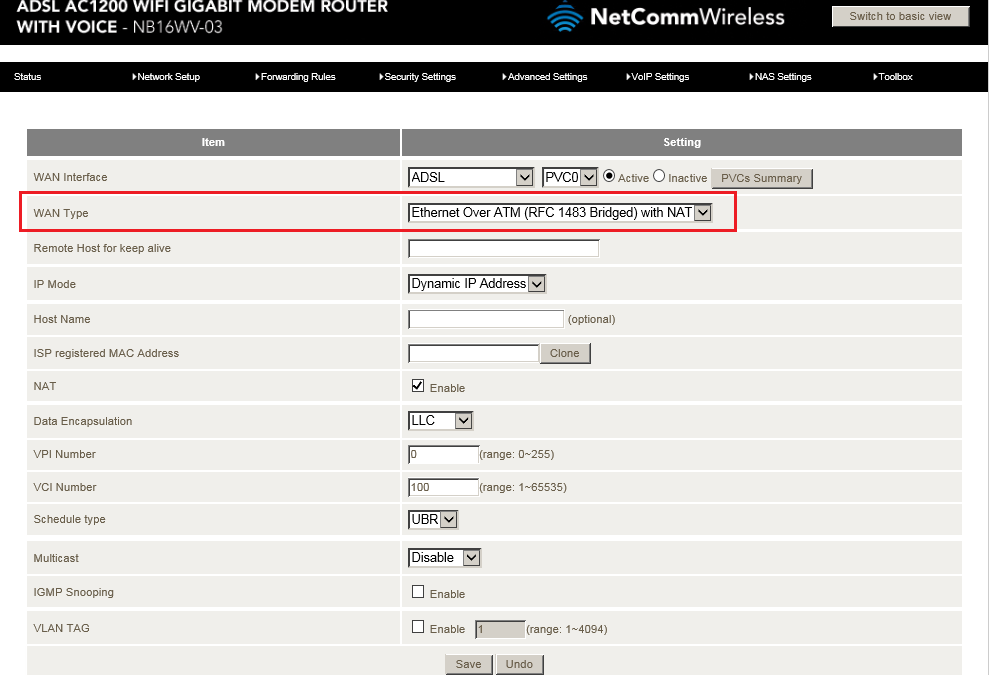The height and width of the screenshot is (675, 989).
Task: Click Switch to basic view button
Action: click(900, 16)
